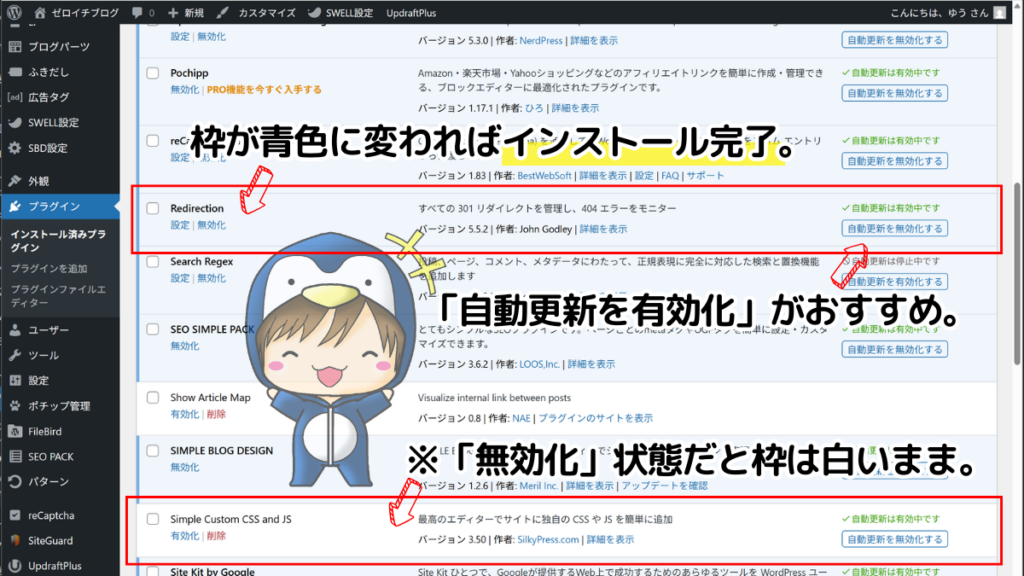The width and height of the screenshot is (1024, 576).
Task: Click the プラグイン plug icon
Action: tap(15, 206)
